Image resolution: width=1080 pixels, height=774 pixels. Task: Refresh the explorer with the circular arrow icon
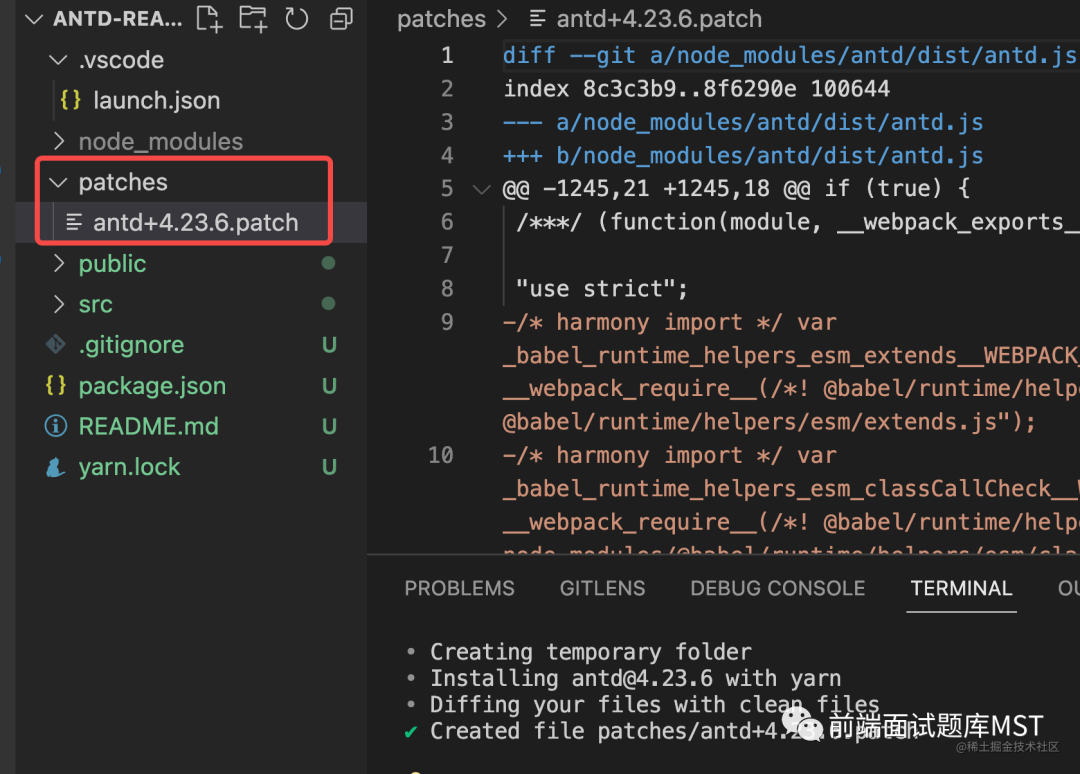point(297,19)
